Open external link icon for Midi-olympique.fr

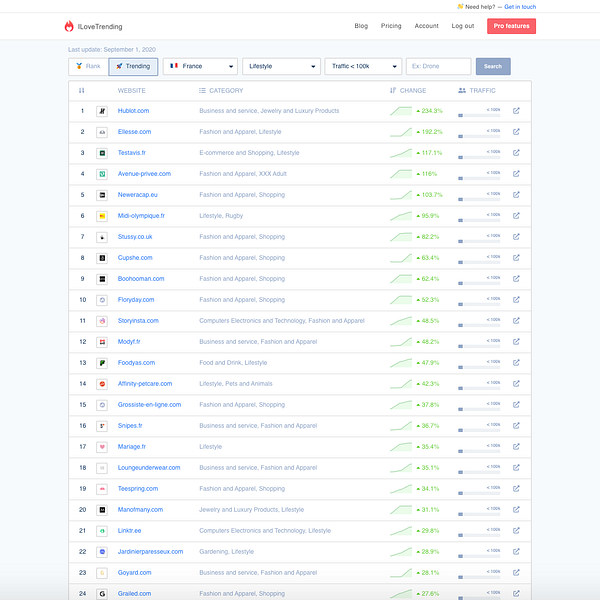pos(516,216)
